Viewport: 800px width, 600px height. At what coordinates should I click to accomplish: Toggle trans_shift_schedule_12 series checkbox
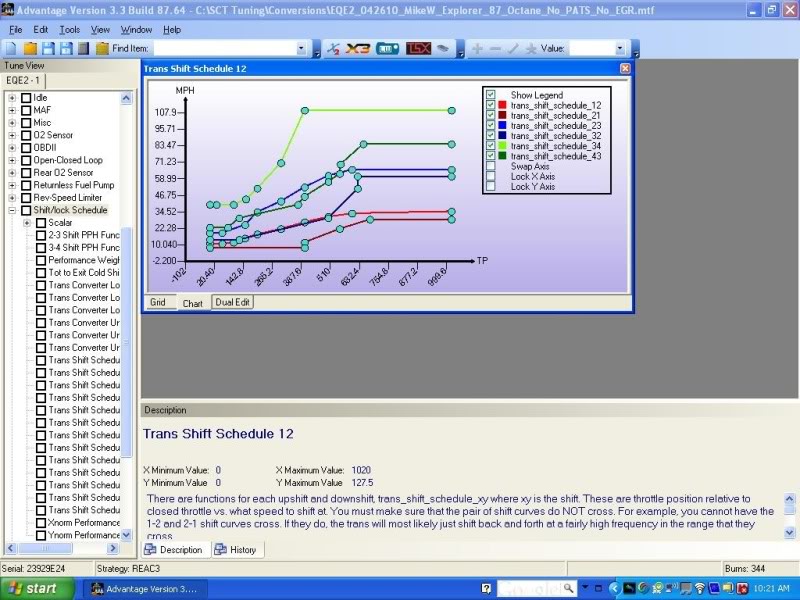tap(490, 105)
